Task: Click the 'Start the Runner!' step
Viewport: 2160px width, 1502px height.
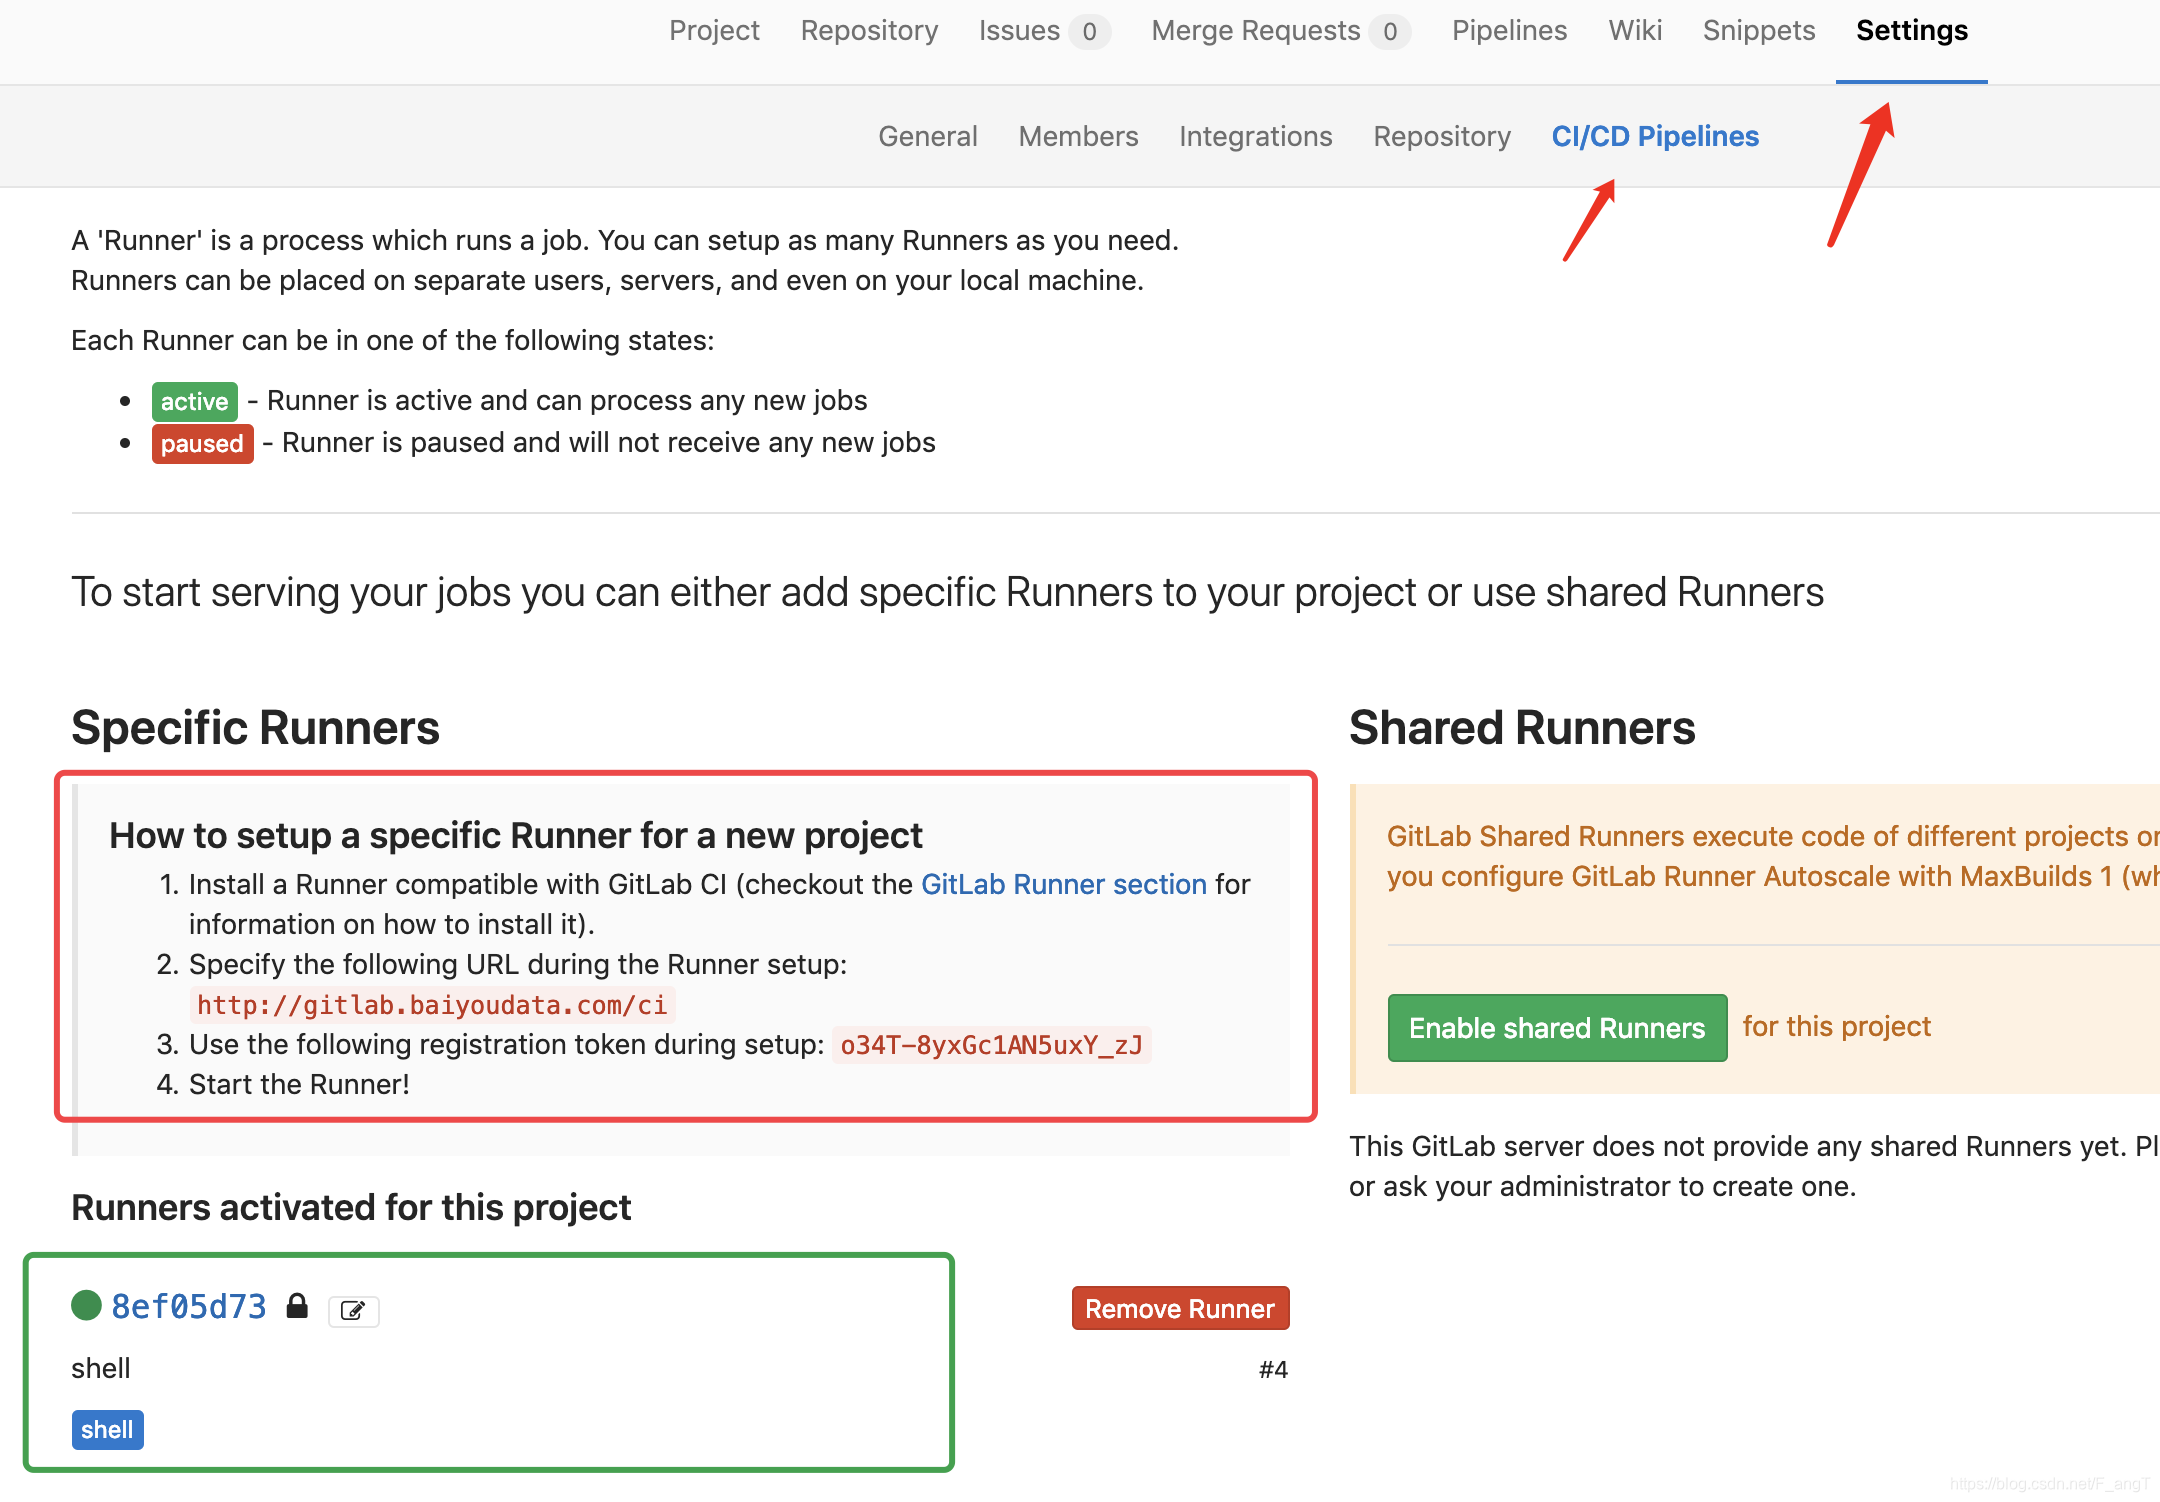Action: (x=299, y=1085)
